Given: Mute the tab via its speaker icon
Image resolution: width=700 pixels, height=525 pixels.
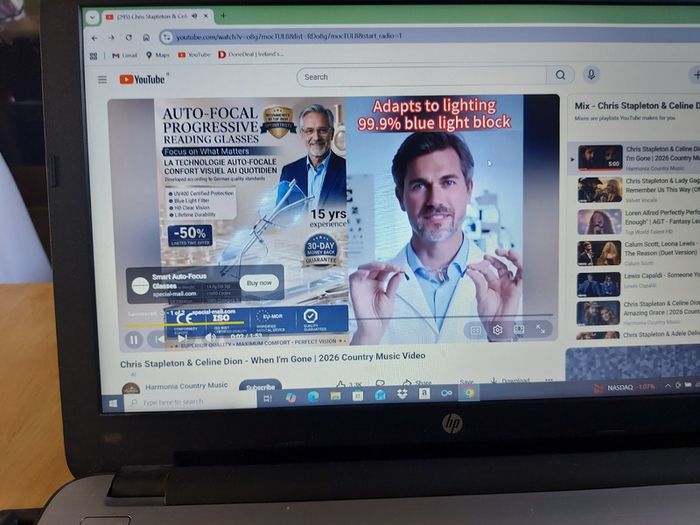Looking at the screenshot, I should [x=195, y=16].
